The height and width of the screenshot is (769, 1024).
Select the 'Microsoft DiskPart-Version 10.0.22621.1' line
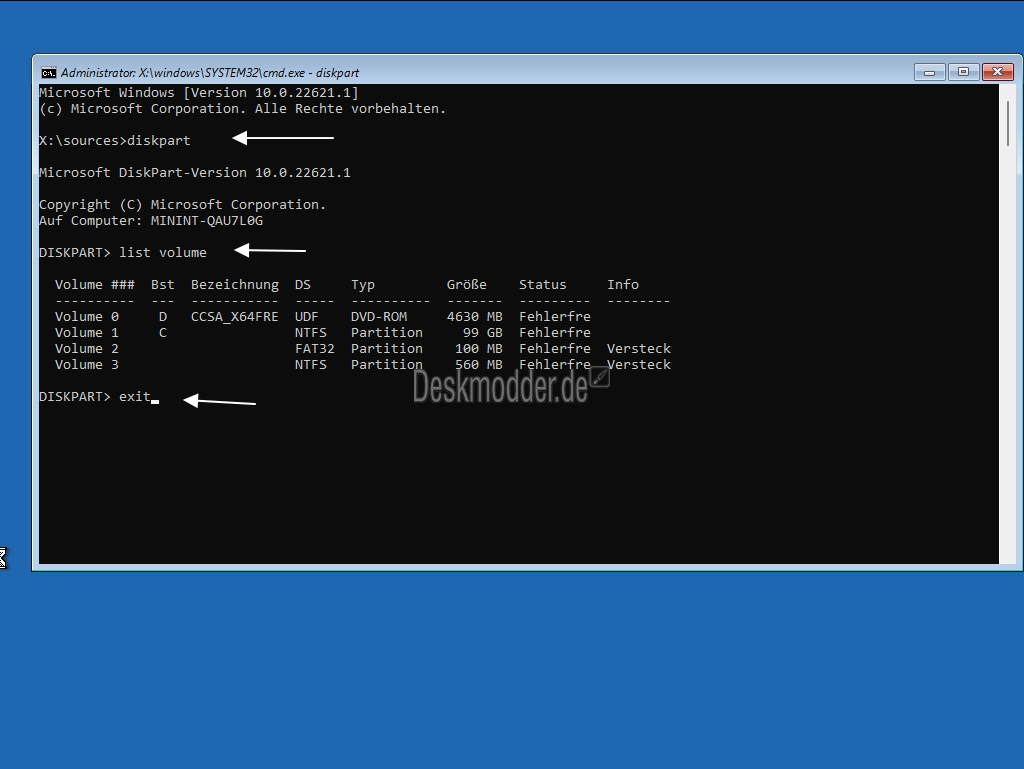[195, 172]
